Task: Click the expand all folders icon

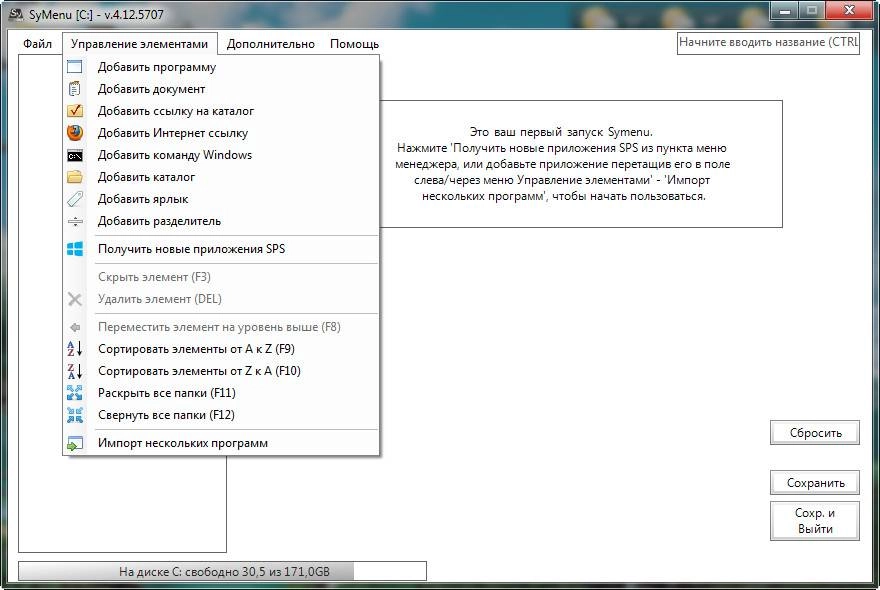Action: coord(75,392)
